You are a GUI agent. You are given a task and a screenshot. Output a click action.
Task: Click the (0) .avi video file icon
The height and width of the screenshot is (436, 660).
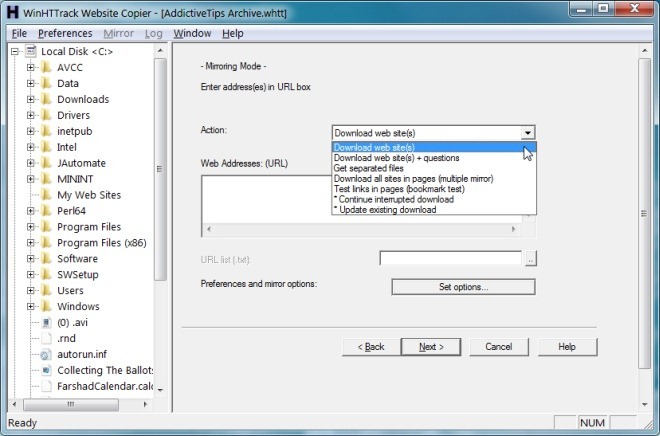46,323
